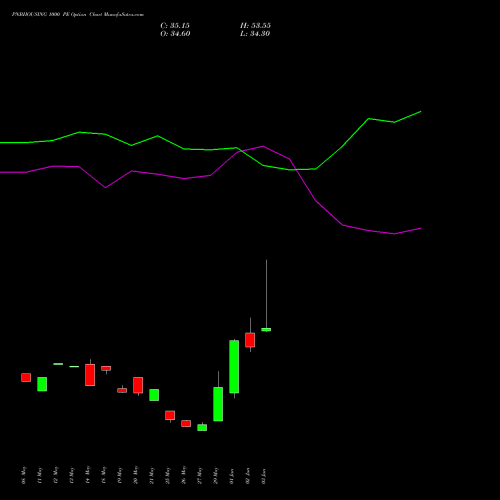Click the high value H: 53.55
500x500 pixels.
click(x=255, y=26)
